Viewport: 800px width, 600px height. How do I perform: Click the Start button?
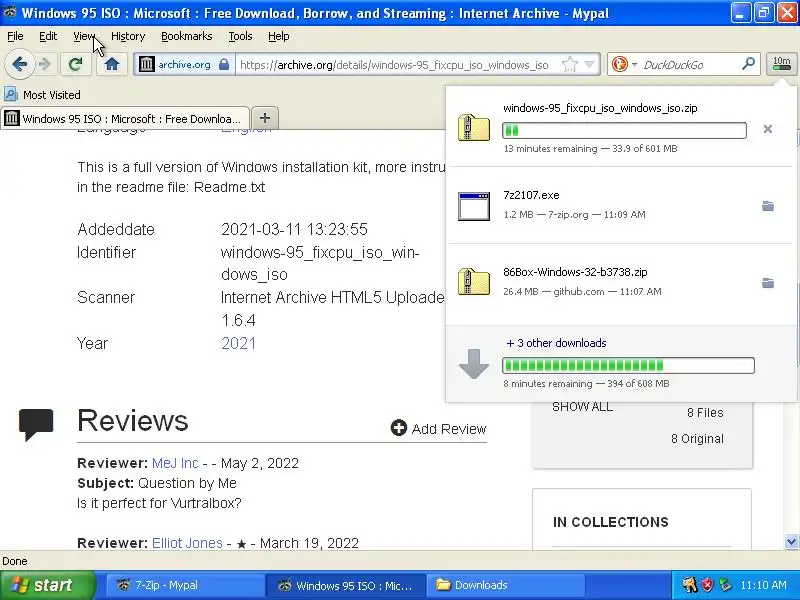pos(47,585)
